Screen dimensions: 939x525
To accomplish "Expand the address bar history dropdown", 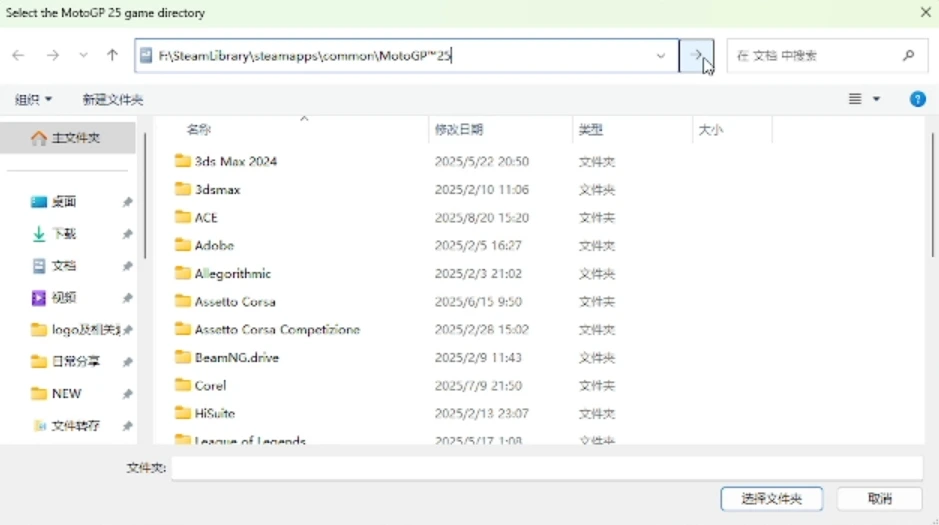I will (x=661, y=56).
